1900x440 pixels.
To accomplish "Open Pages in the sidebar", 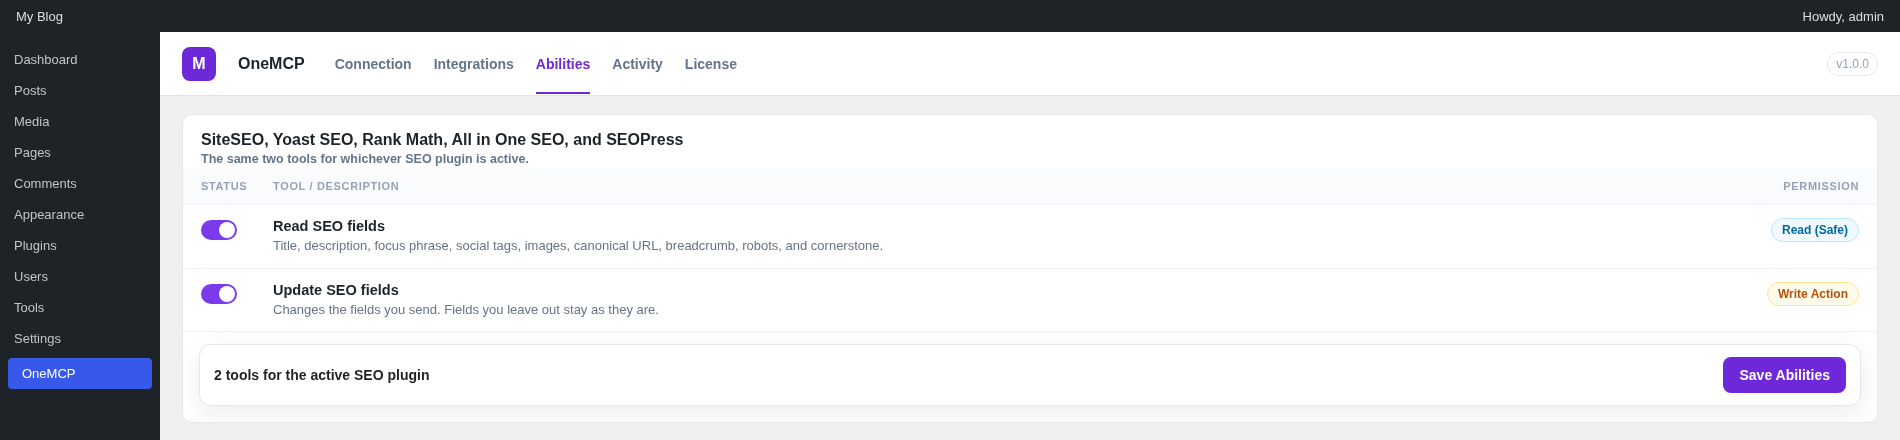I will point(80,153).
